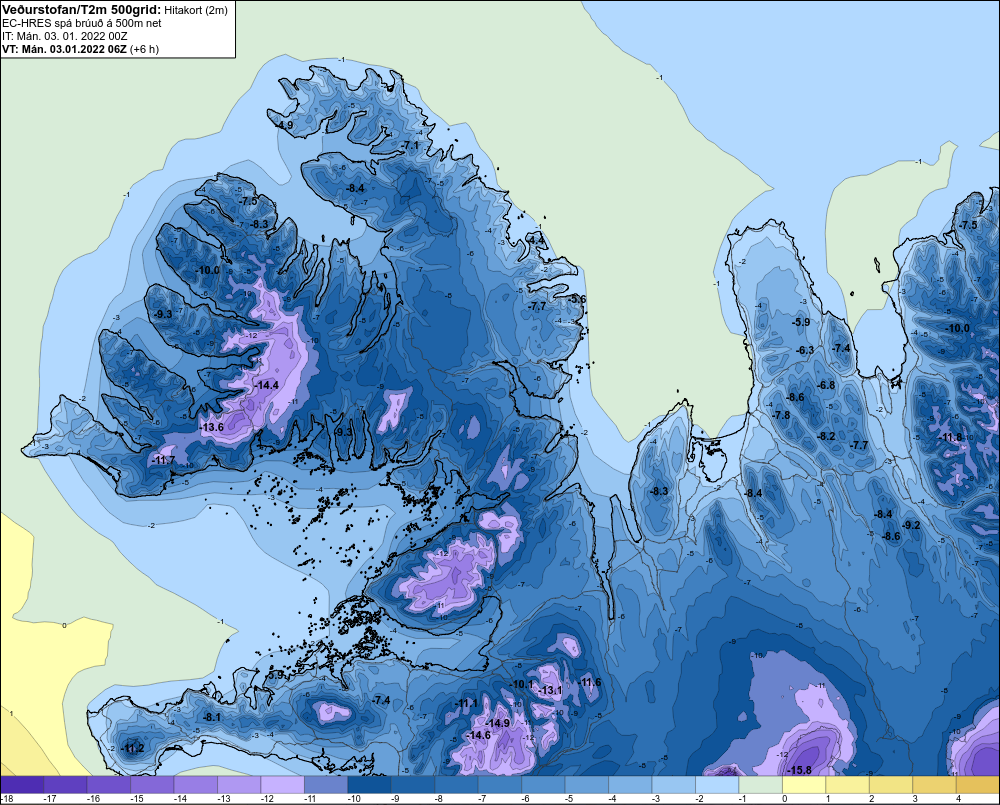Click the 'VT: Mán. 03.01.2022 06Z' valid time line
This screenshot has width=1000, height=805.
click(64, 49)
